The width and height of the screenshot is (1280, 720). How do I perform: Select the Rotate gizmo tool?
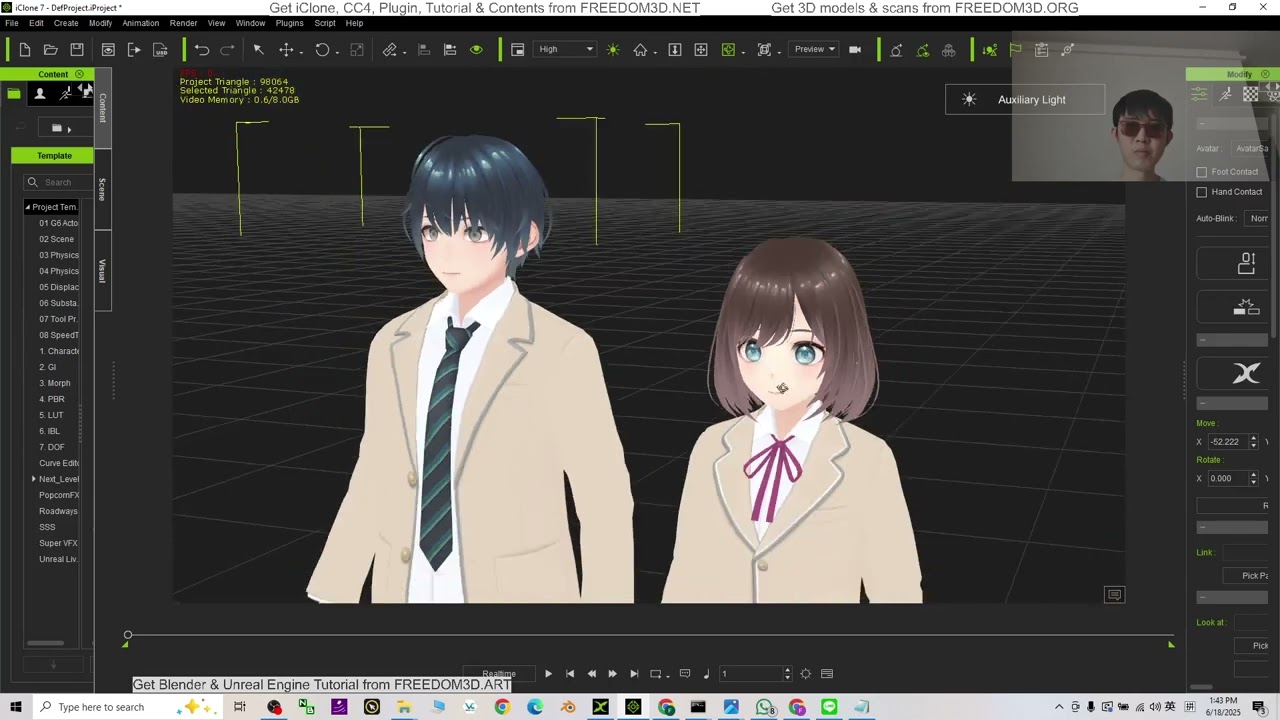tap(324, 49)
